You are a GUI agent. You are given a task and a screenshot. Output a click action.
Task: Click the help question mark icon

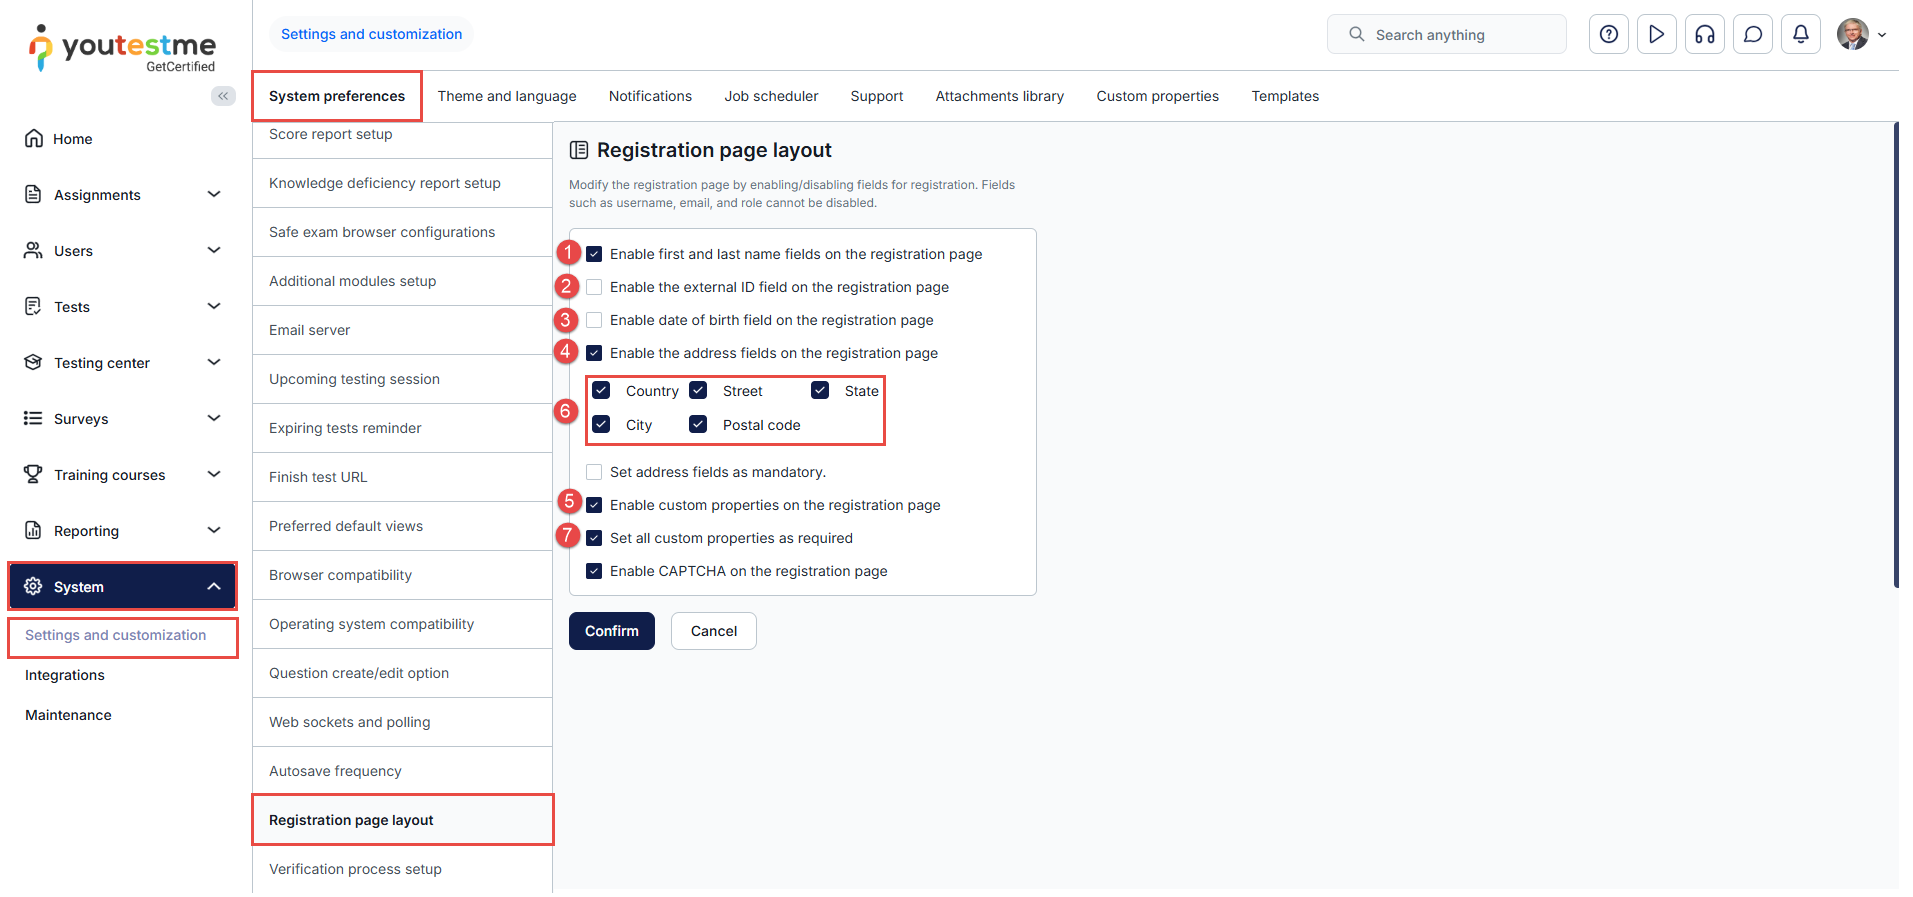coord(1608,34)
